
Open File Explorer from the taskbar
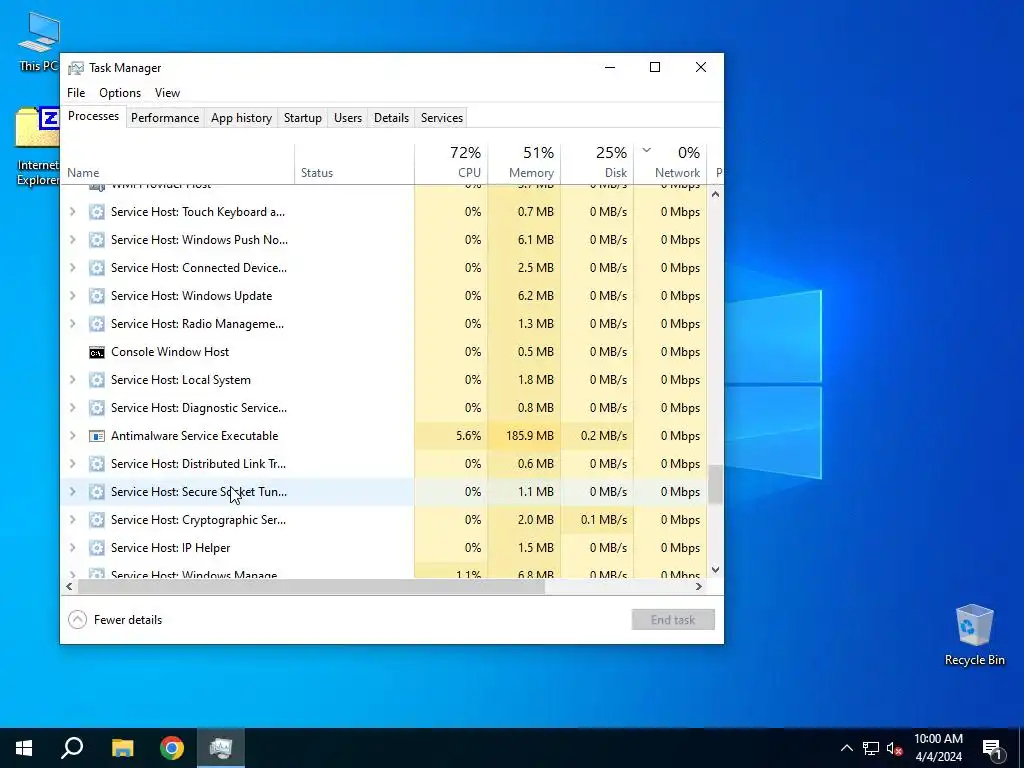click(122, 748)
